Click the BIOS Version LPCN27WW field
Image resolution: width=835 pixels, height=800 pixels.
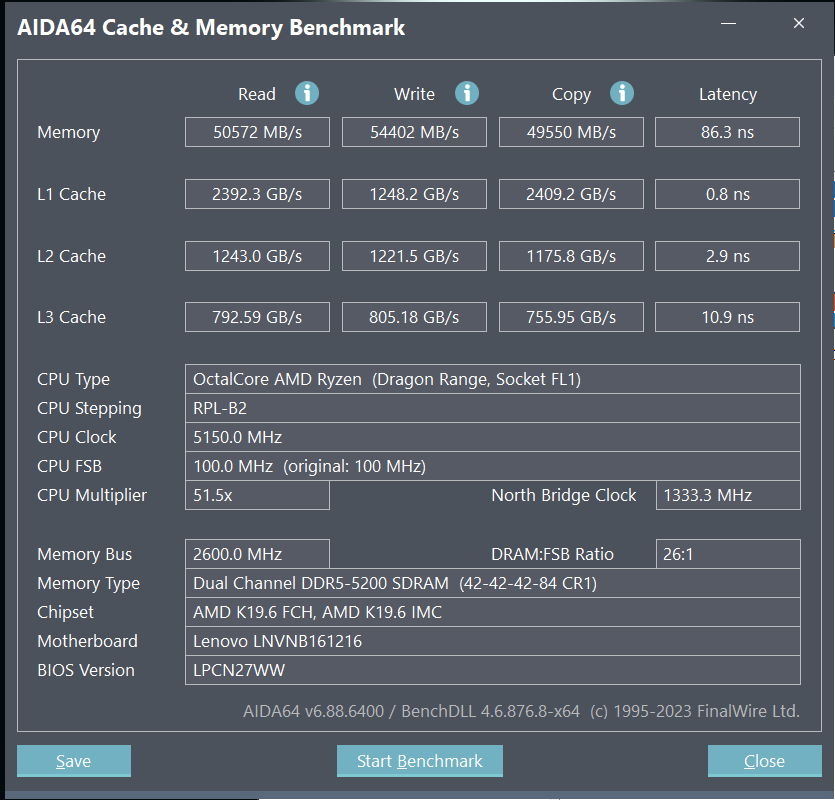click(x=493, y=670)
